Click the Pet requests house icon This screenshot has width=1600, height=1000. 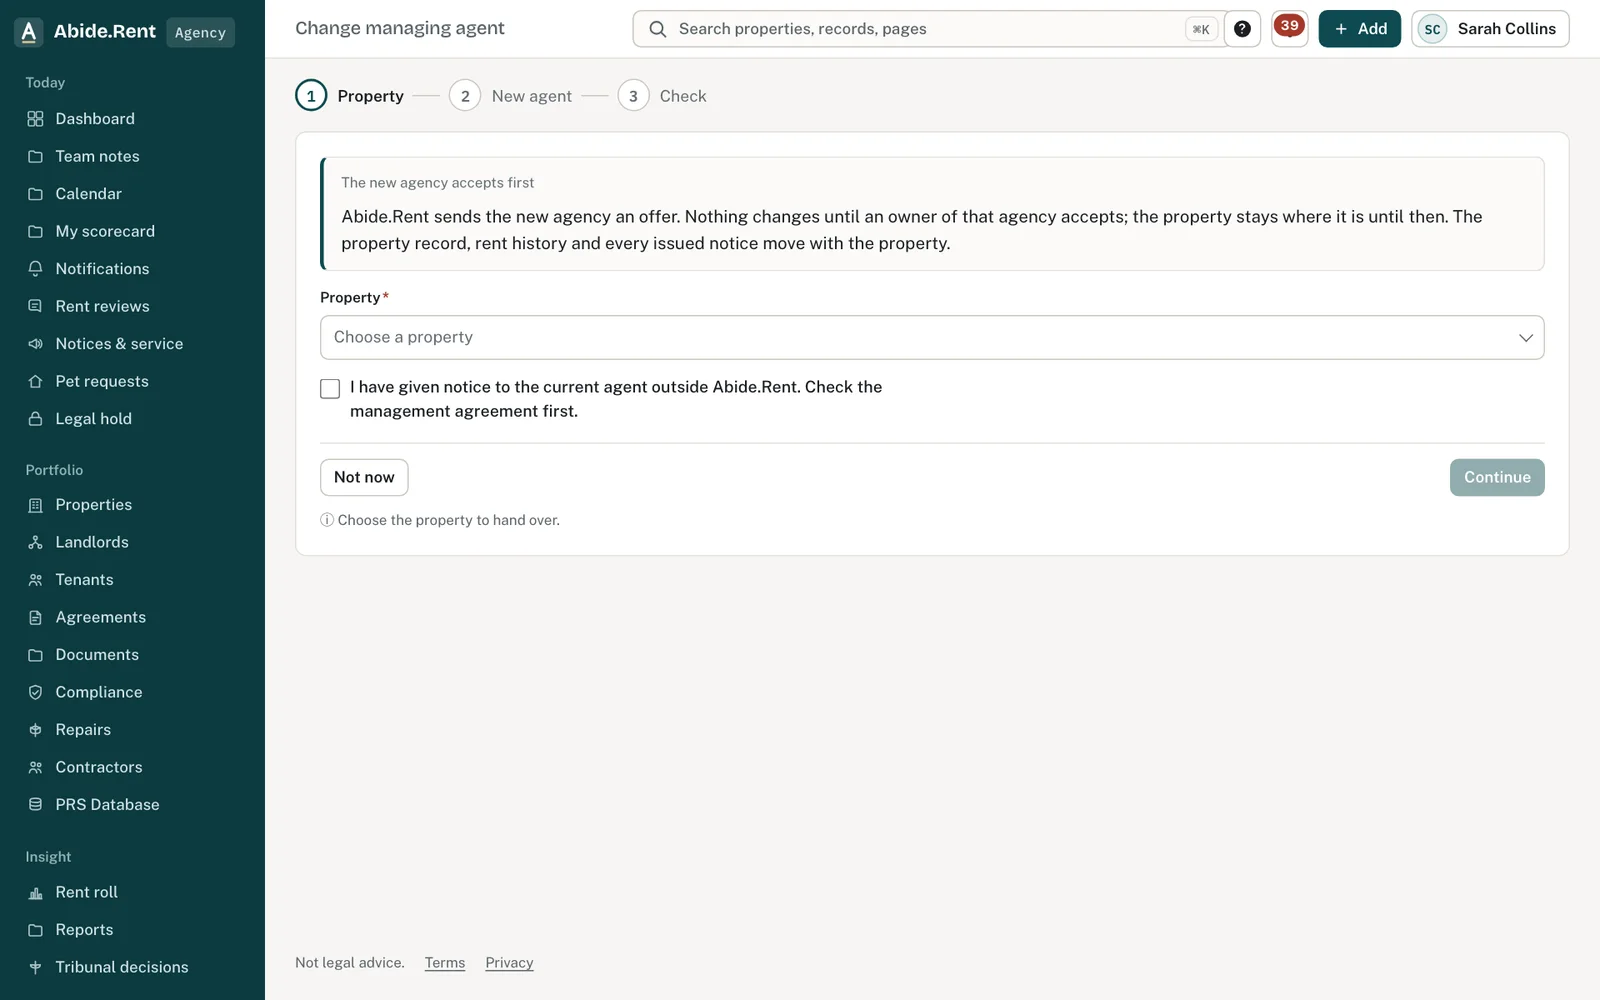(x=35, y=381)
